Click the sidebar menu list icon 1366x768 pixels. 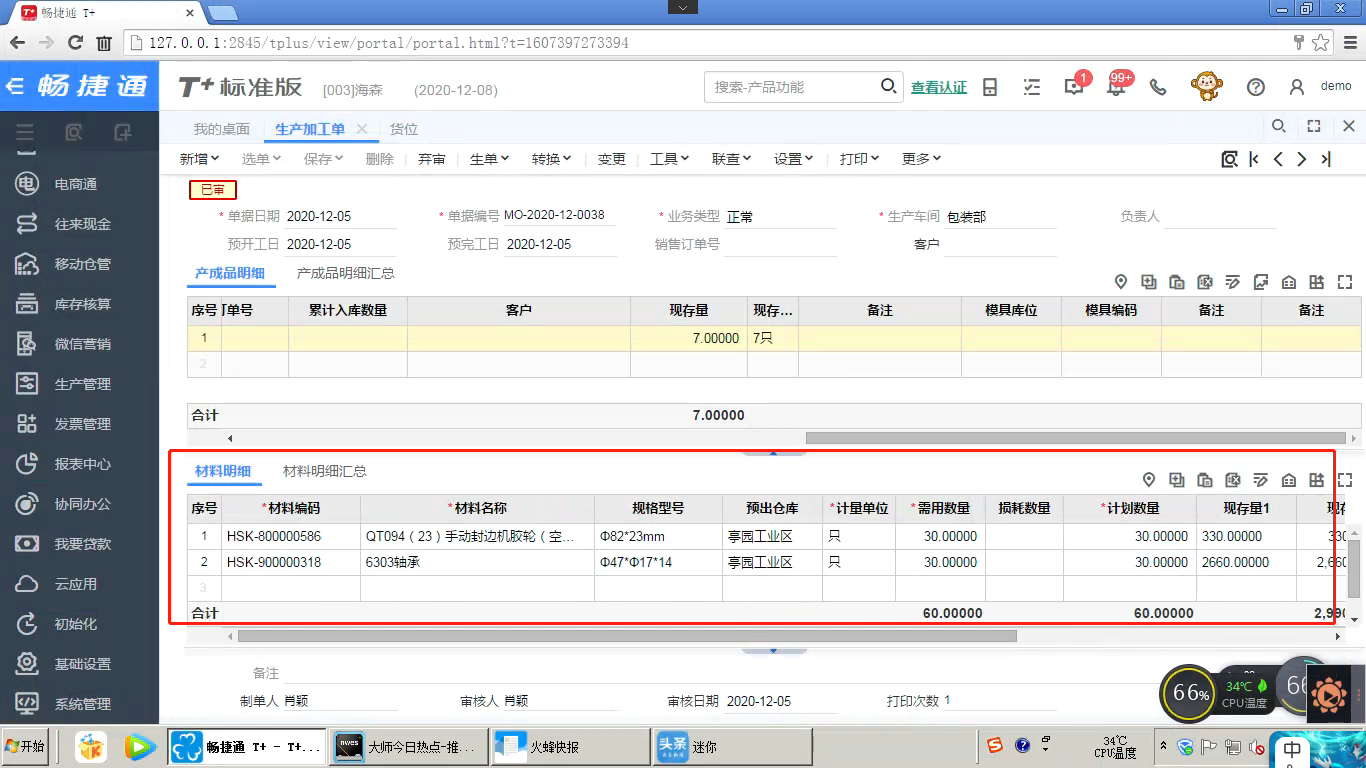(25, 132)
